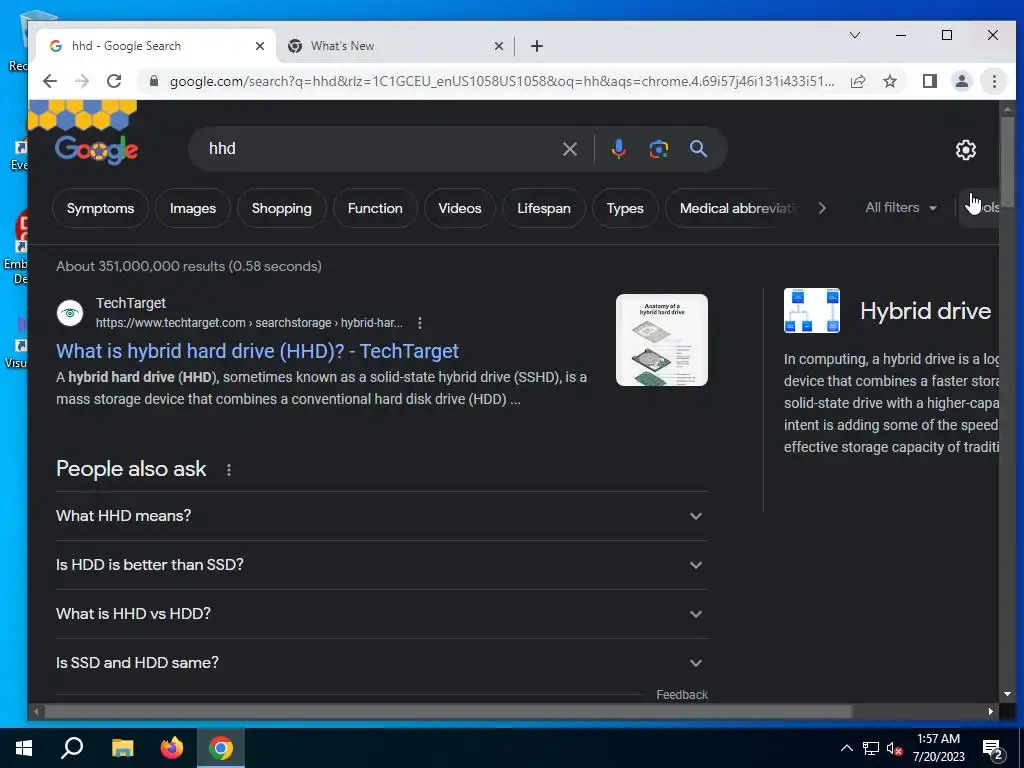
Task: Open tab search dropdown arrow
Action: pos(854,35)
